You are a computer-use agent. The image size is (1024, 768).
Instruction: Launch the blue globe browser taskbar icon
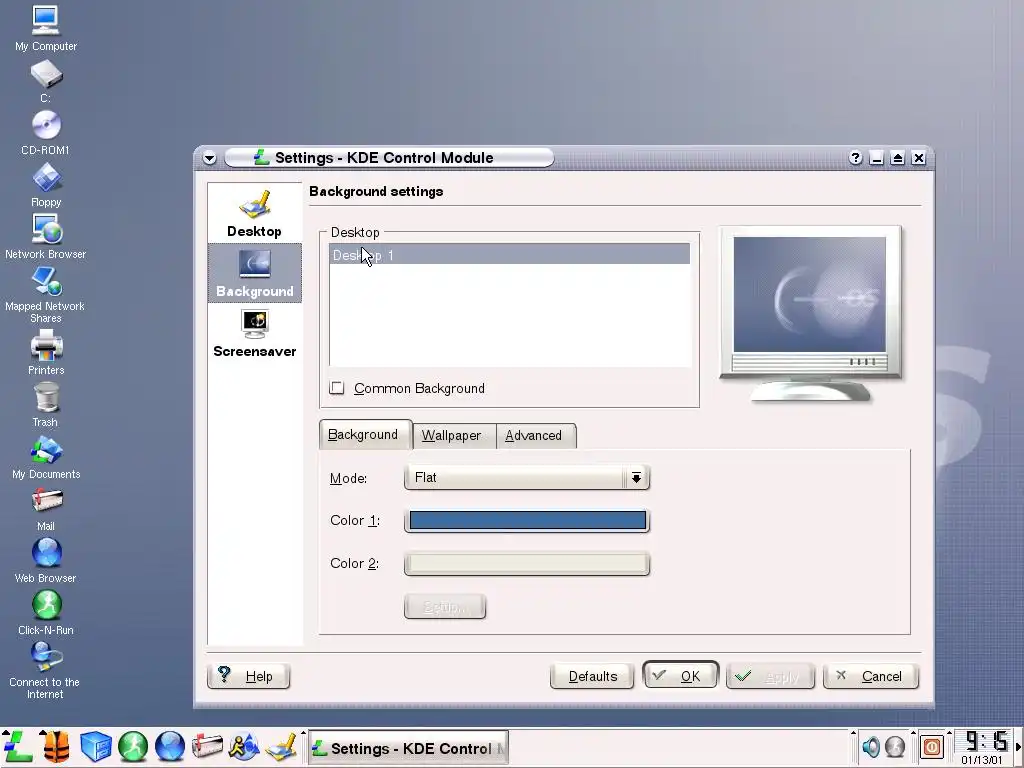coord(170,746)
